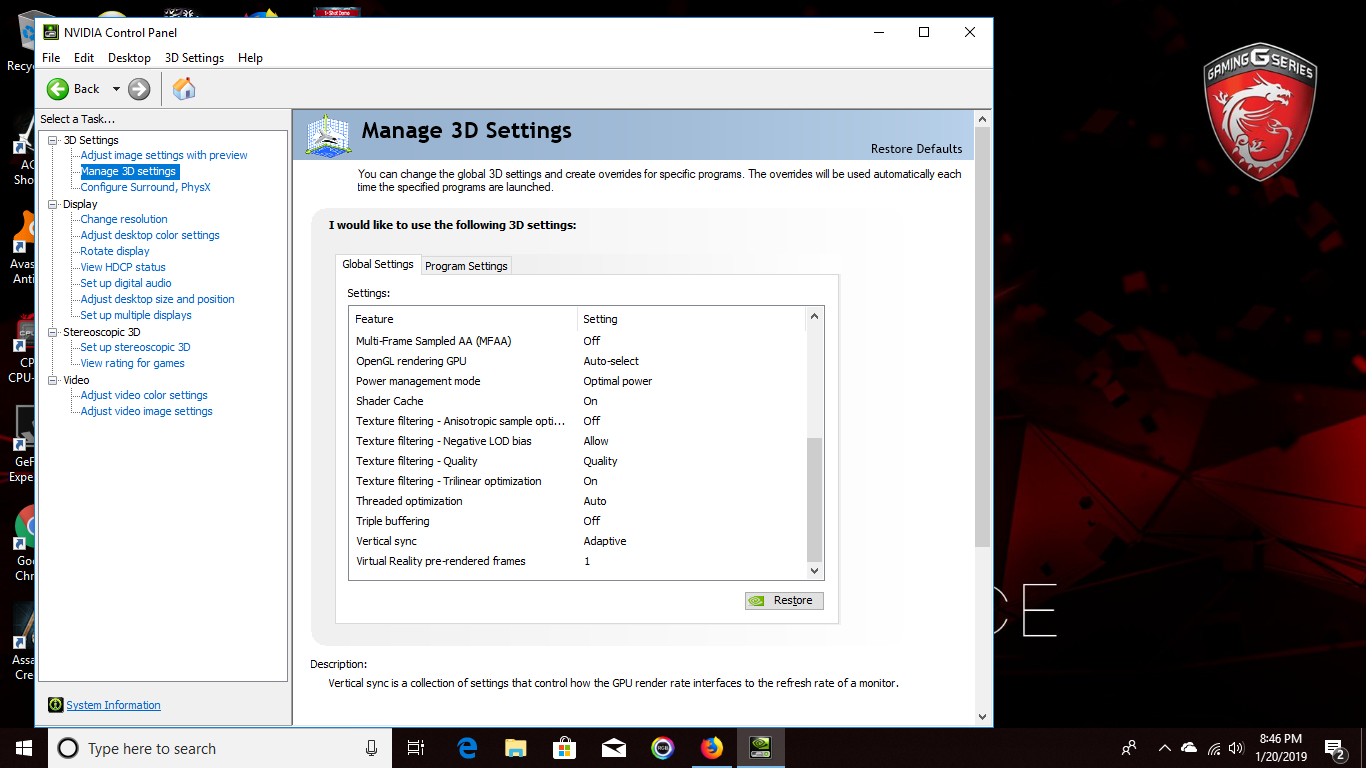The width and height of the screenshot is (1366, 768).
Task: Click the settings list scroll-down arrow
Action: [814, 570]
